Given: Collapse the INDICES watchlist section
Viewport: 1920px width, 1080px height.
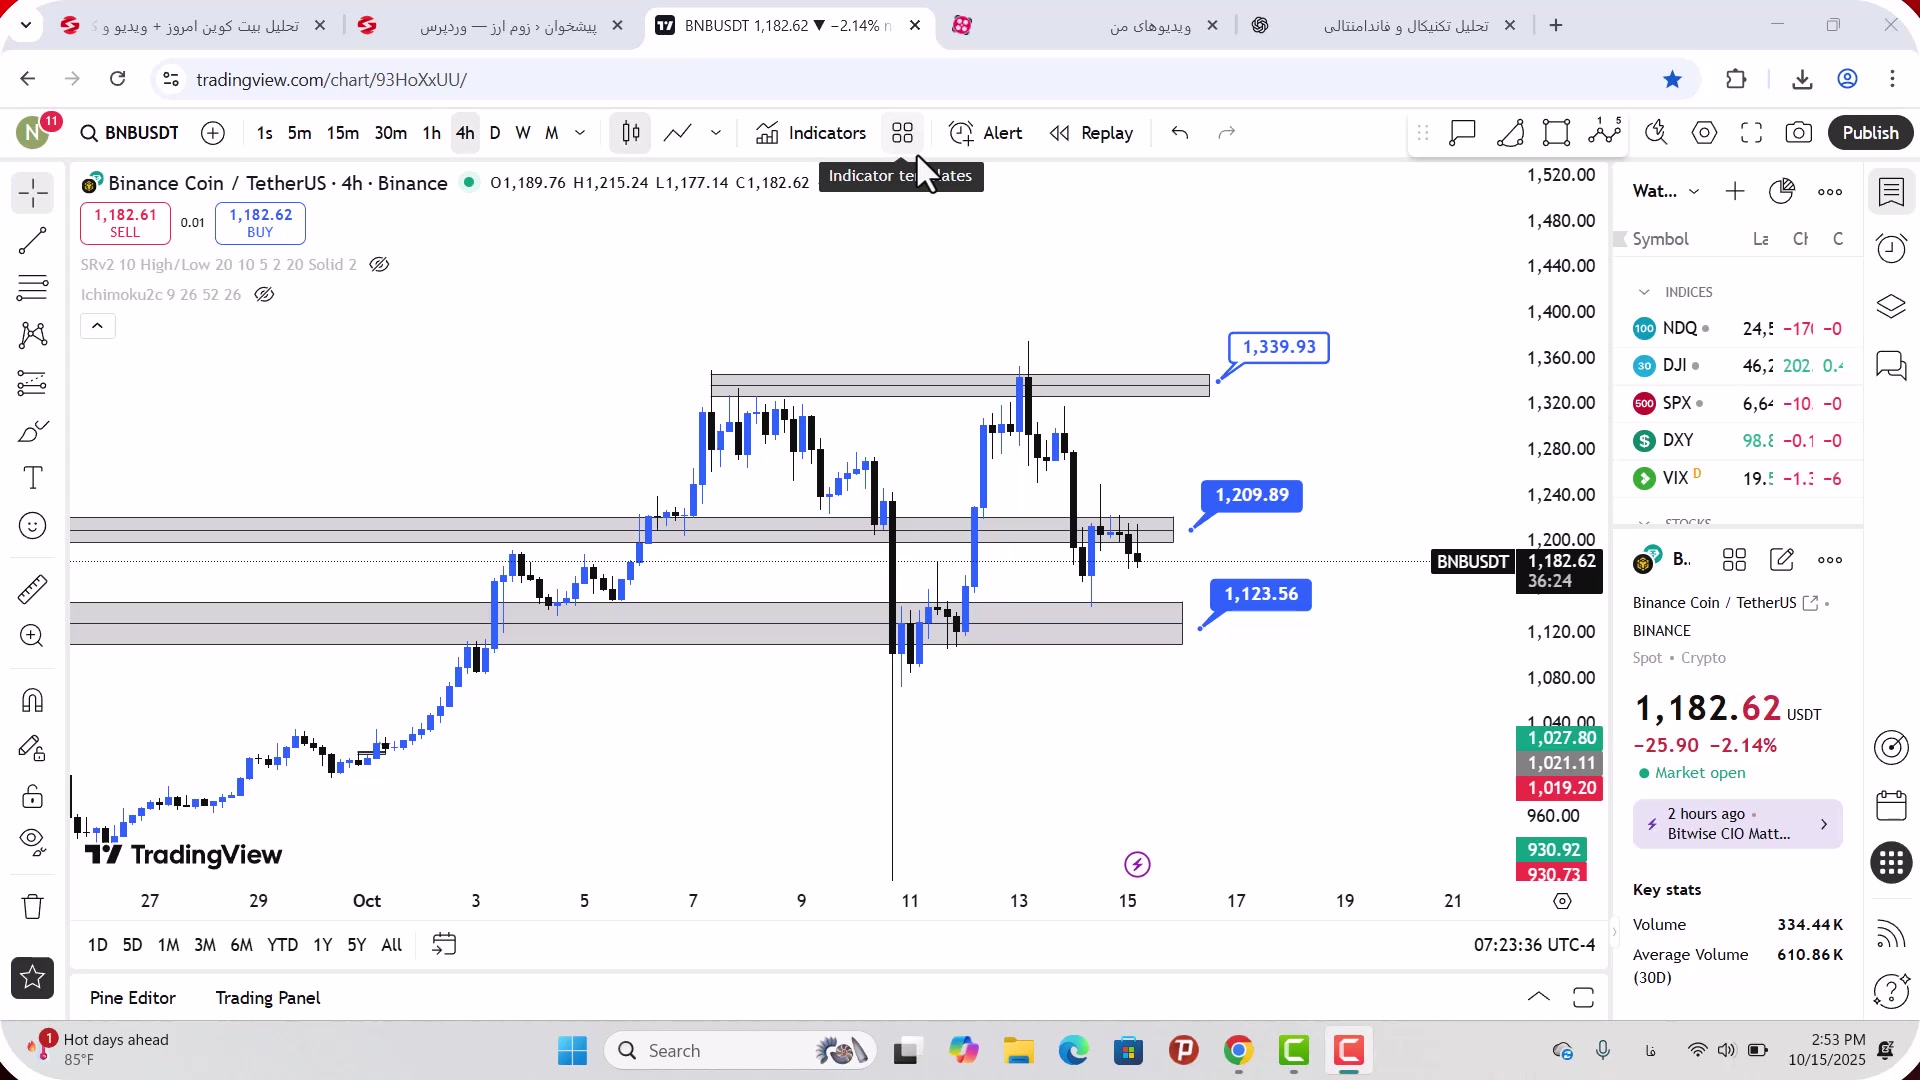Looking at the screenshot, I should [1644, 292].
